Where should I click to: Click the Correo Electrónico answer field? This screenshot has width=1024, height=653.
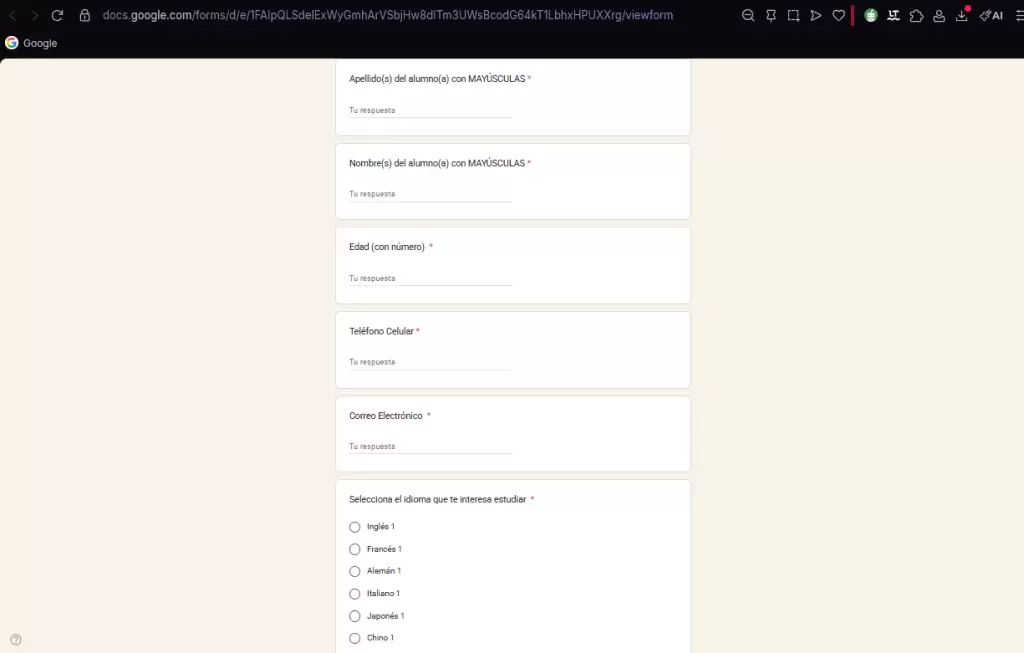[x=428, y=446]
